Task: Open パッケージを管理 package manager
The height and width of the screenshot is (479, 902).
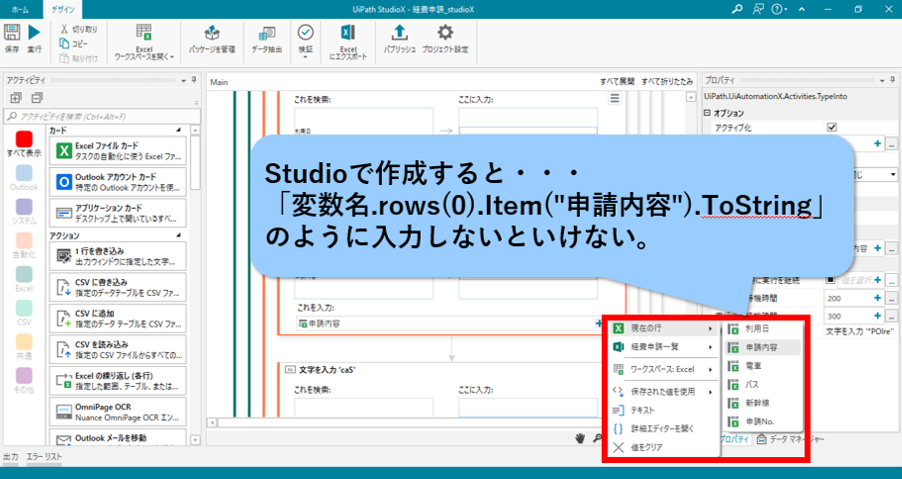Action: point(212,39)
